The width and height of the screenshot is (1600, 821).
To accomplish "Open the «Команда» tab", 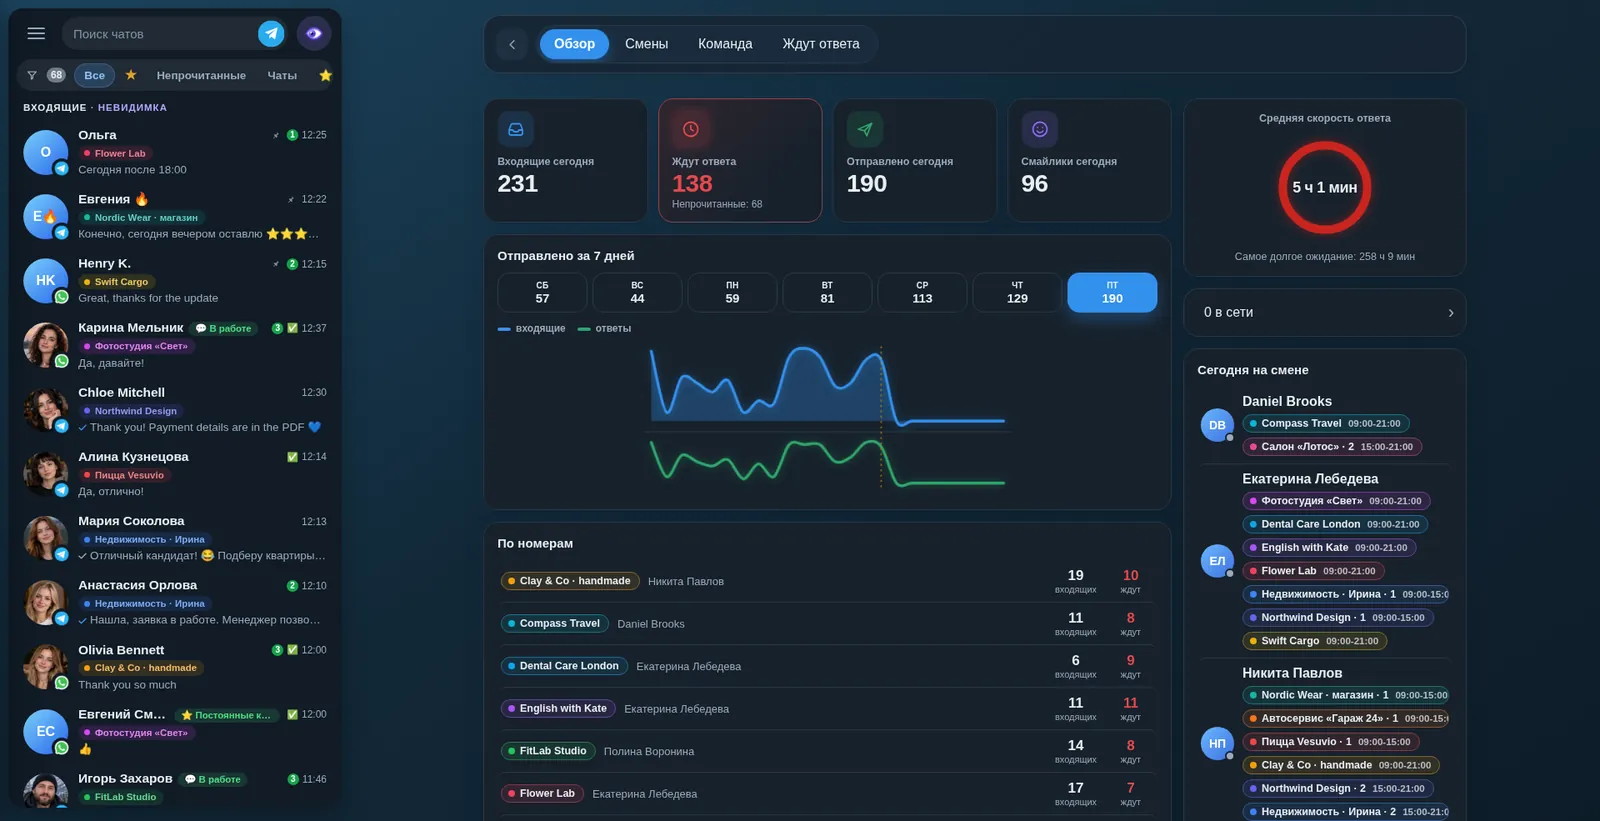I will pyautogui.click(x=725, y=44).
